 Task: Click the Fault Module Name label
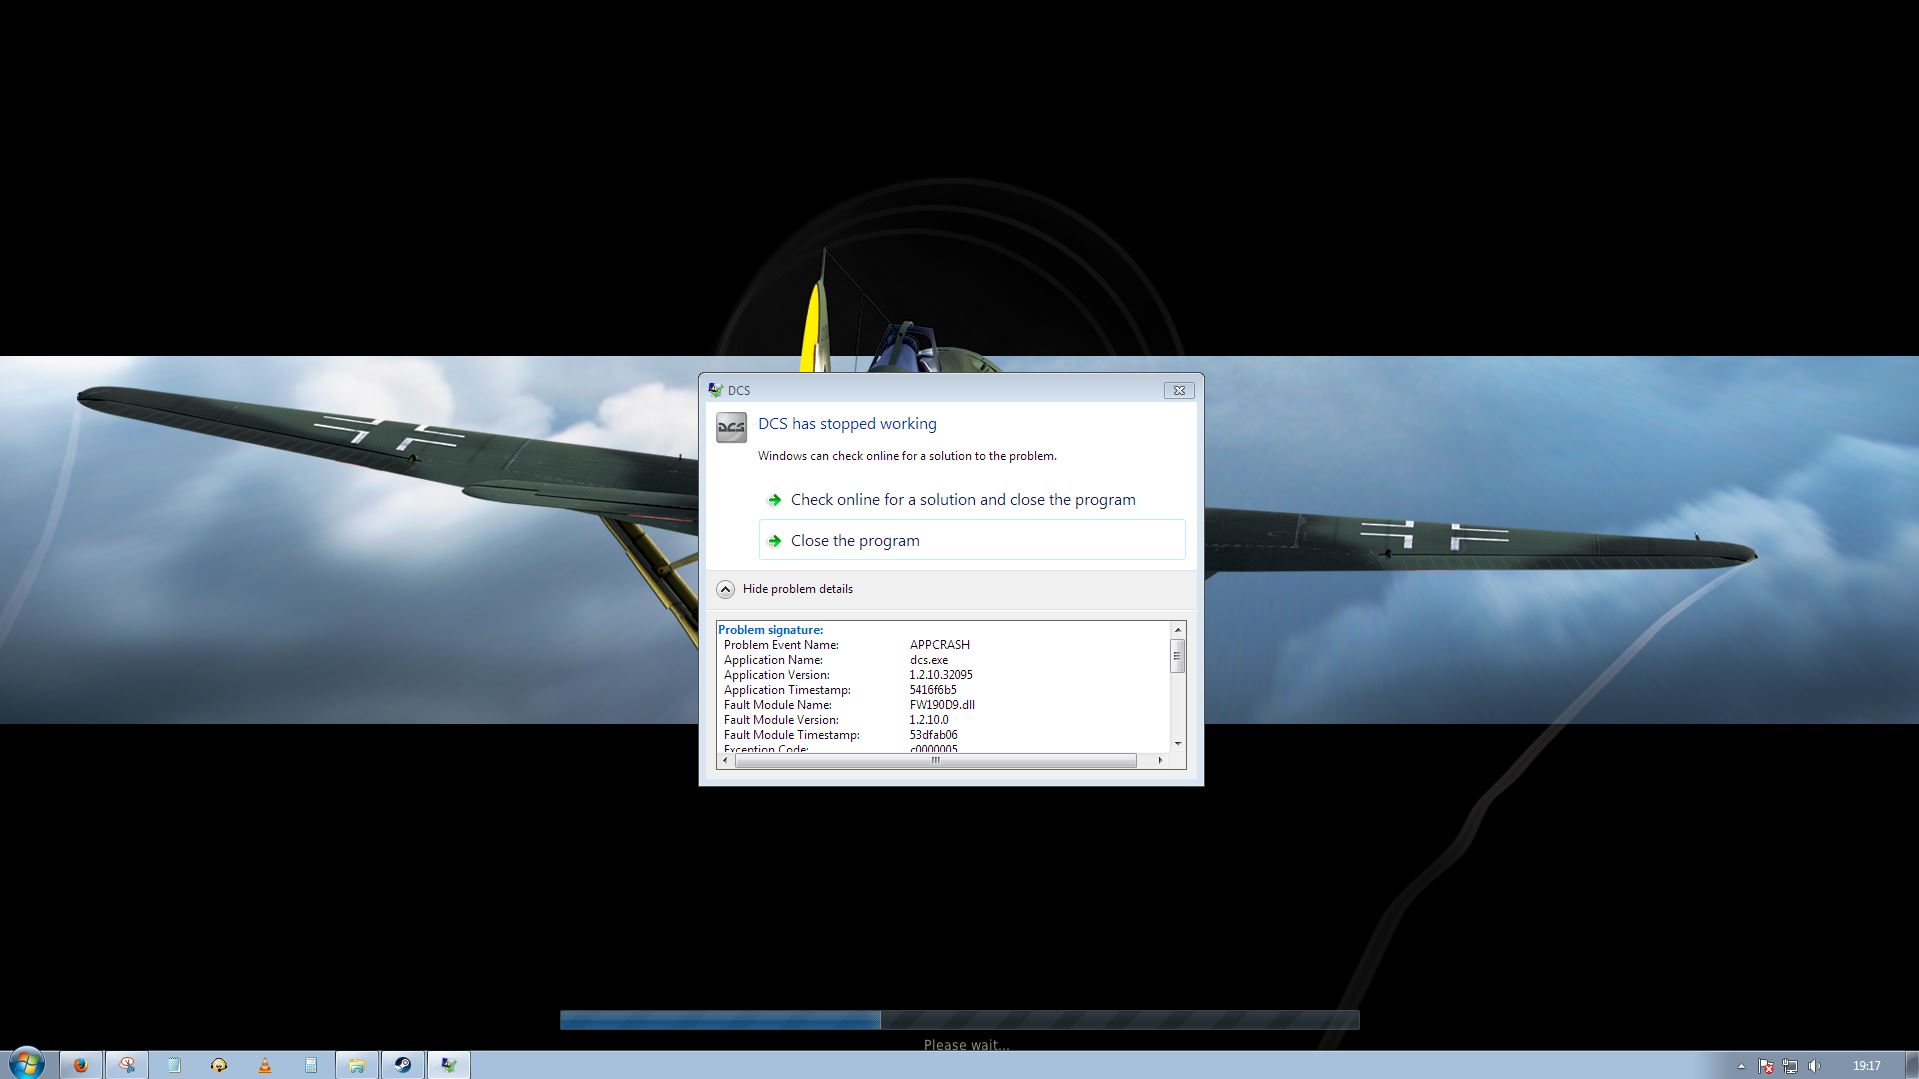[778, 705]
